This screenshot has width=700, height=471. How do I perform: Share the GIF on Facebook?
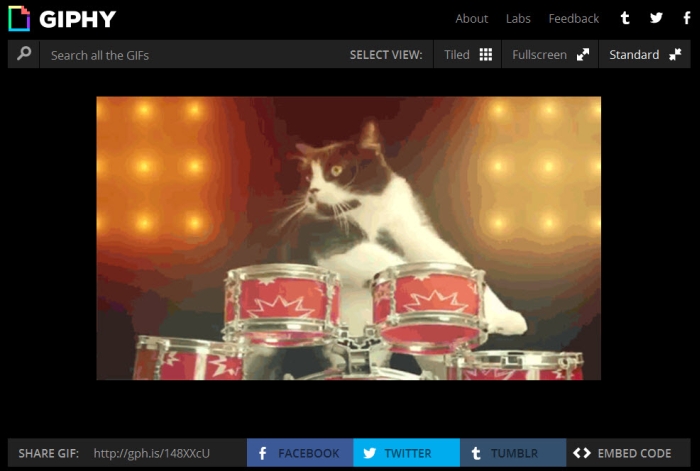(300, 453)
